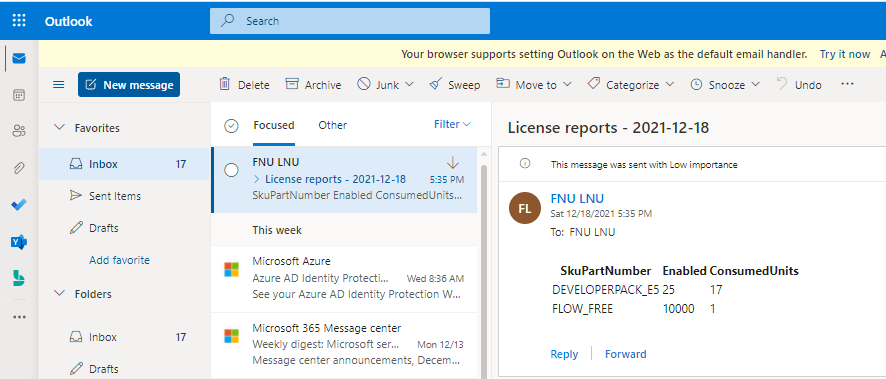Click the Categorize tag icon
The height and width of the screenshot is (379, 886).
click(x=594, y=84)
